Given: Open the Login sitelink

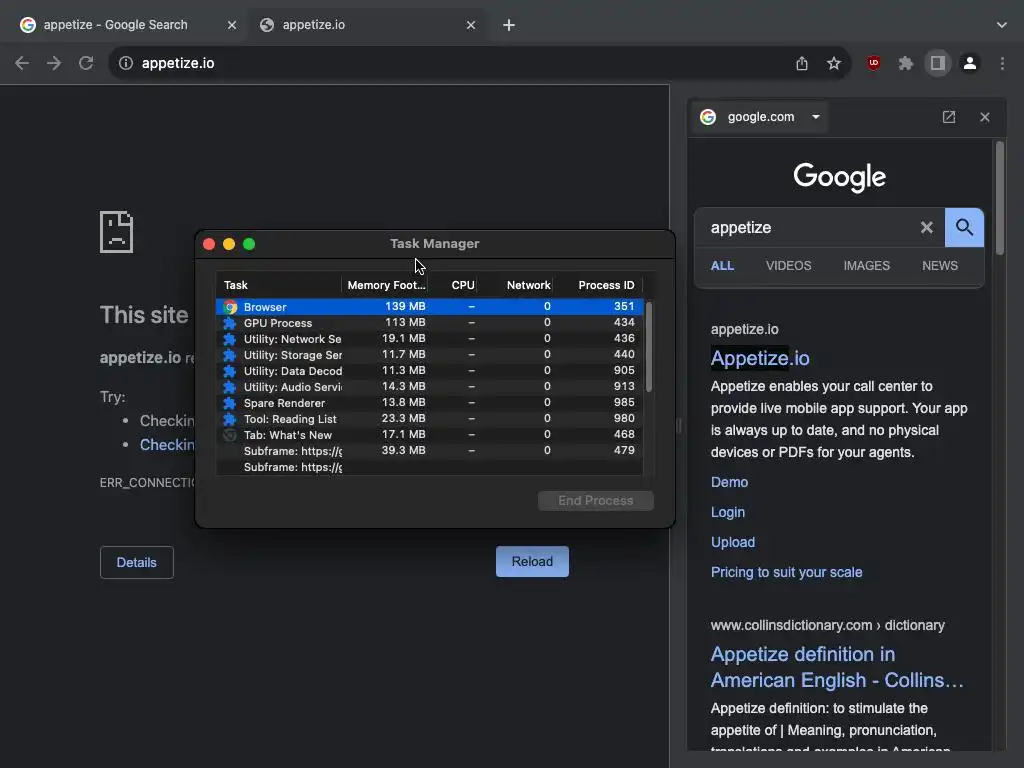Looking at the screenshot, I should tap(728, 512).
